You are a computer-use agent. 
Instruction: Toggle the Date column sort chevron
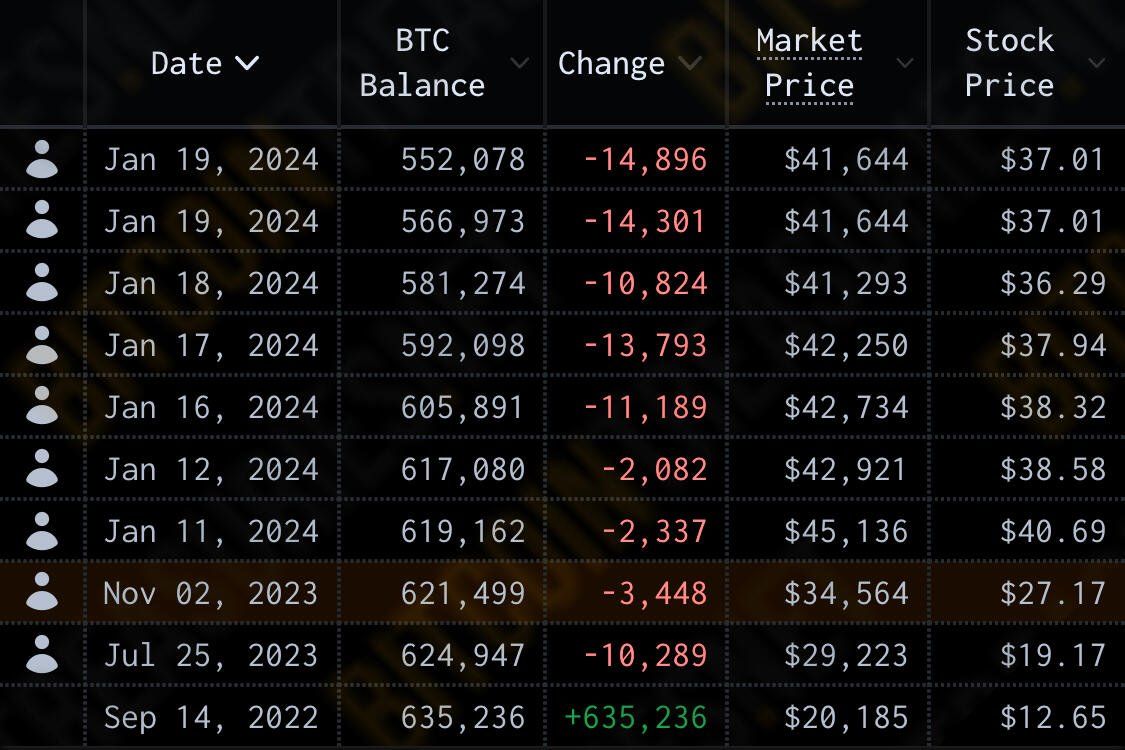[246, 63]
